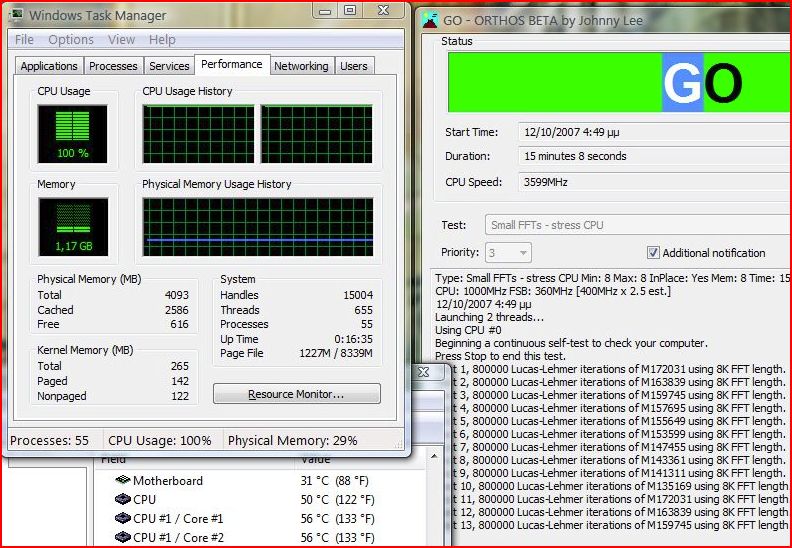Image resolution: width=792 pixels, height=548 pixels.
Task: Click log line for test 13 M159745
Action: coord(620,525)
